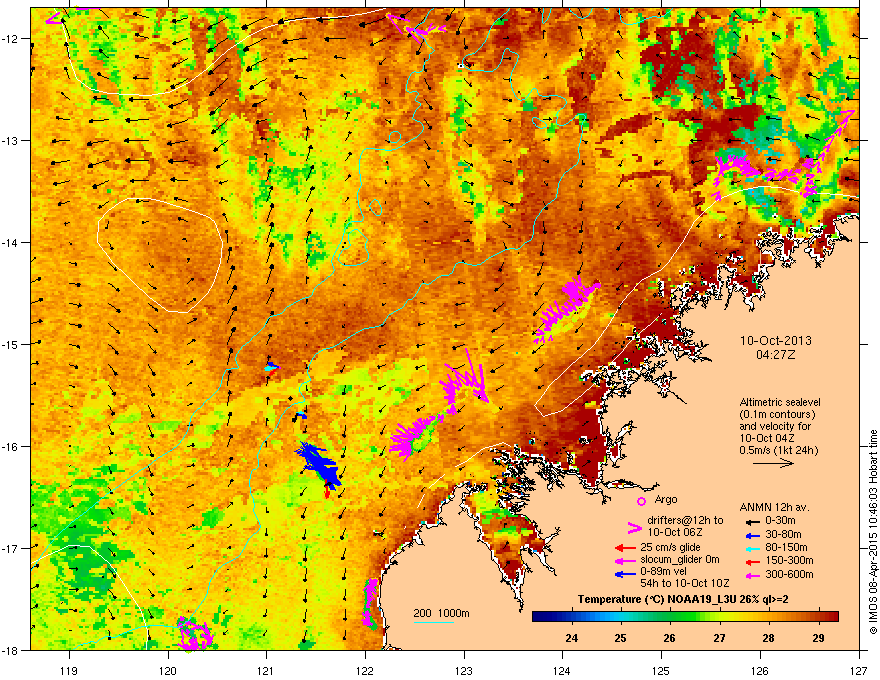Click the longitude axis label 121

(266, 670)
